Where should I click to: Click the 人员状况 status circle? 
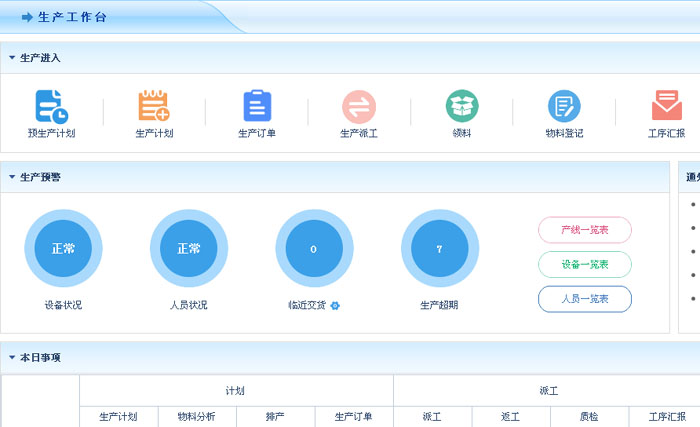(x=189, y=248)
